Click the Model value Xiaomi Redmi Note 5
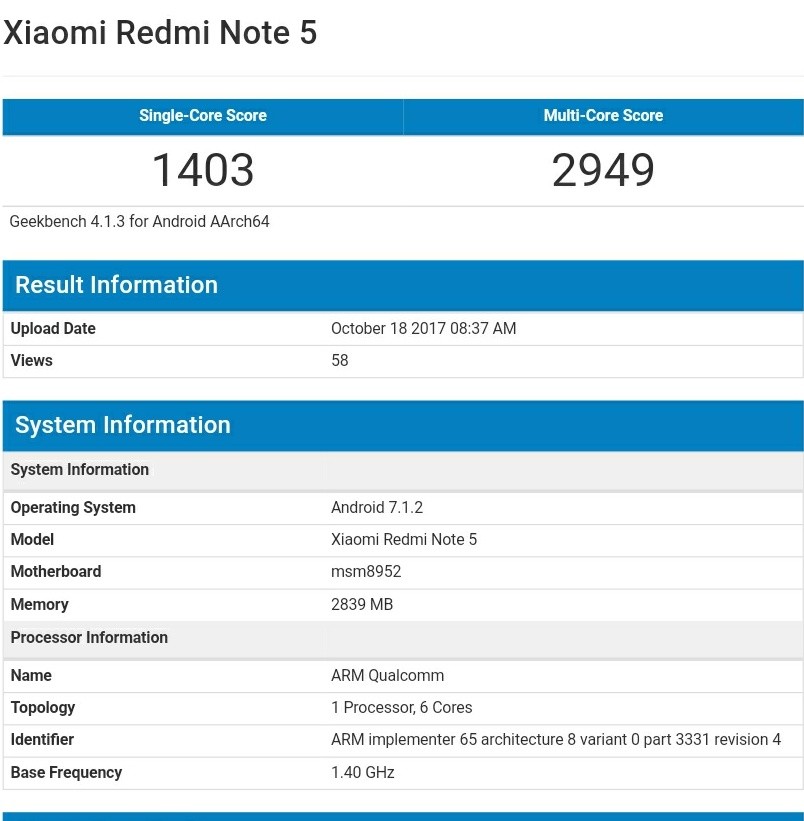The height and width of the screenshot is (821, 804). pos(404,540)
